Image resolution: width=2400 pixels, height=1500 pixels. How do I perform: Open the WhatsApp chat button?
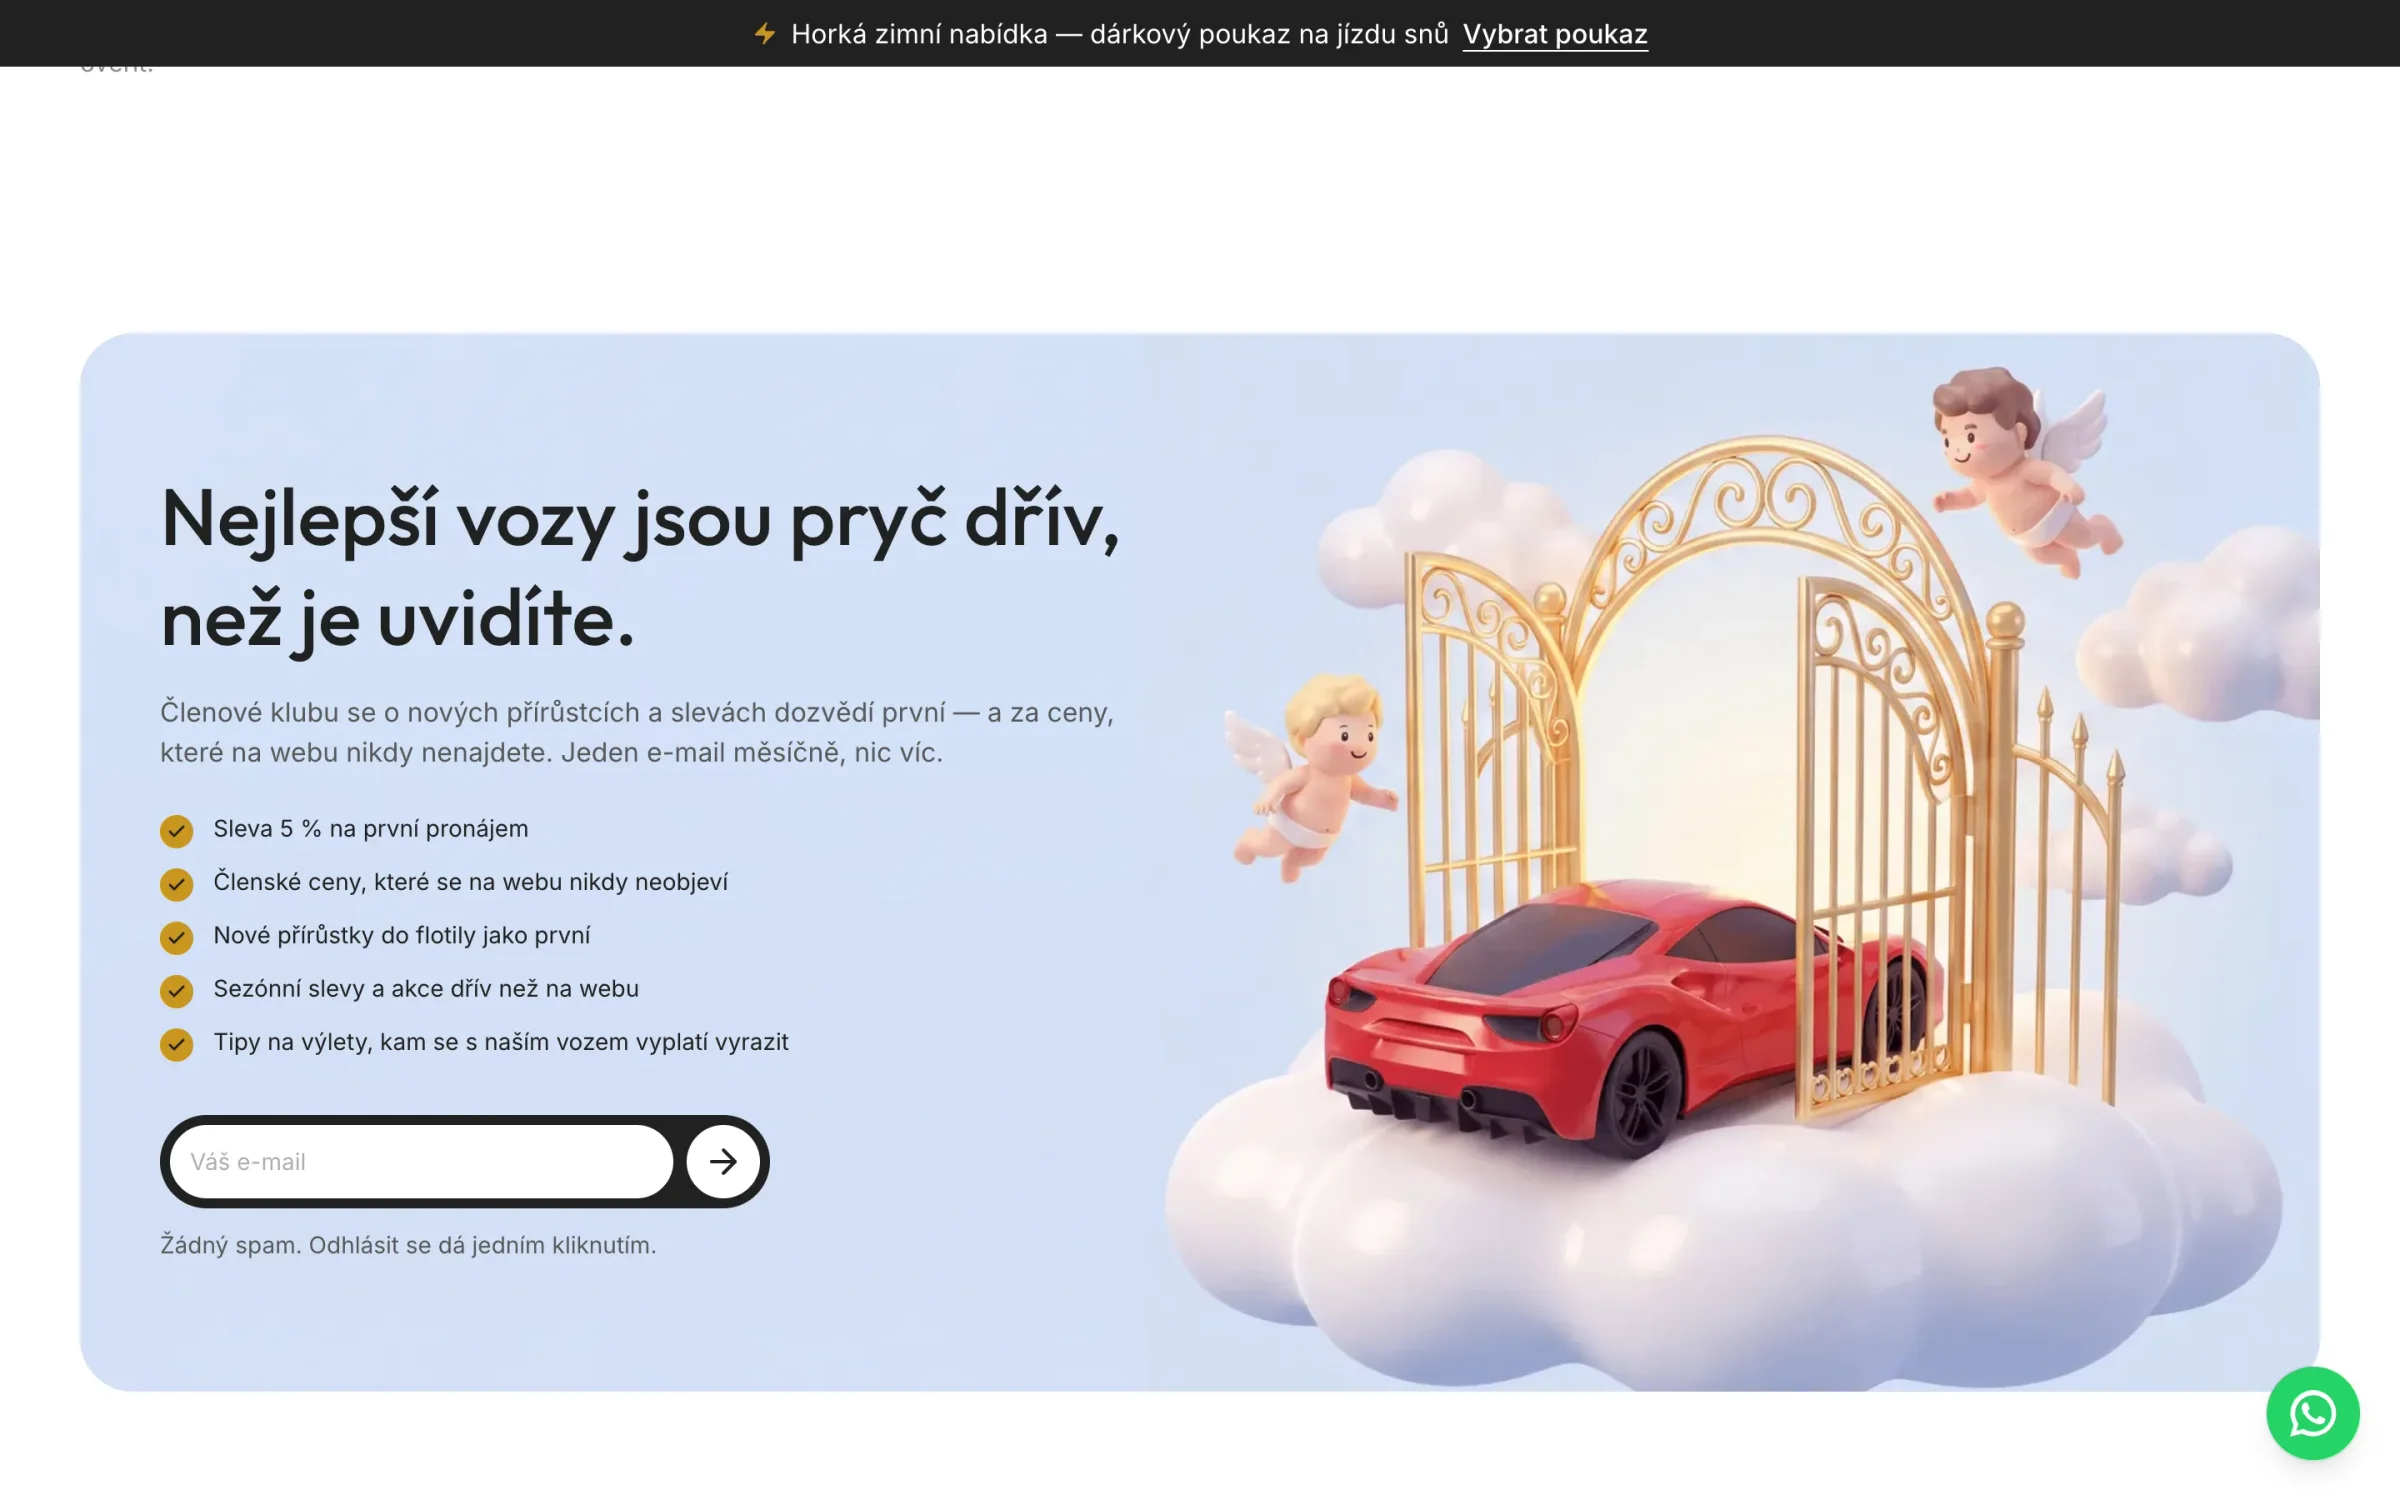click(2312, 1413)
